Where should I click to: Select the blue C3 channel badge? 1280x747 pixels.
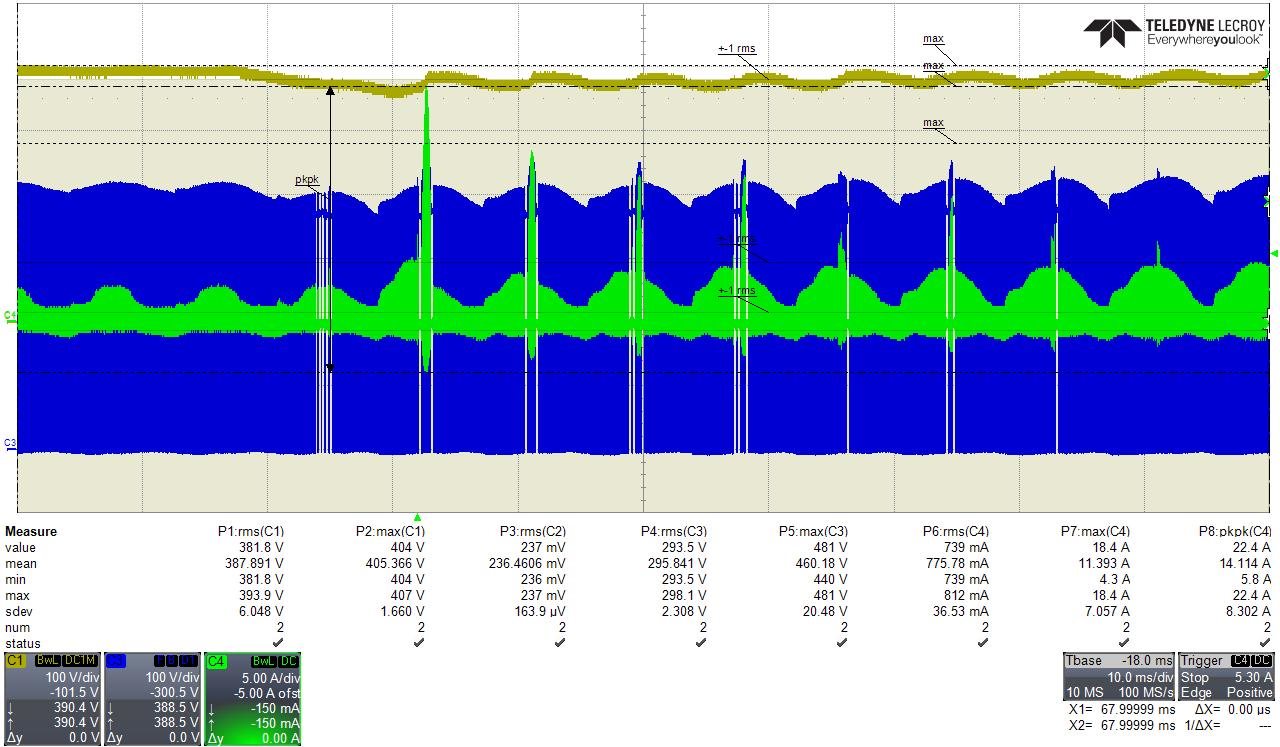coord(115,661)
